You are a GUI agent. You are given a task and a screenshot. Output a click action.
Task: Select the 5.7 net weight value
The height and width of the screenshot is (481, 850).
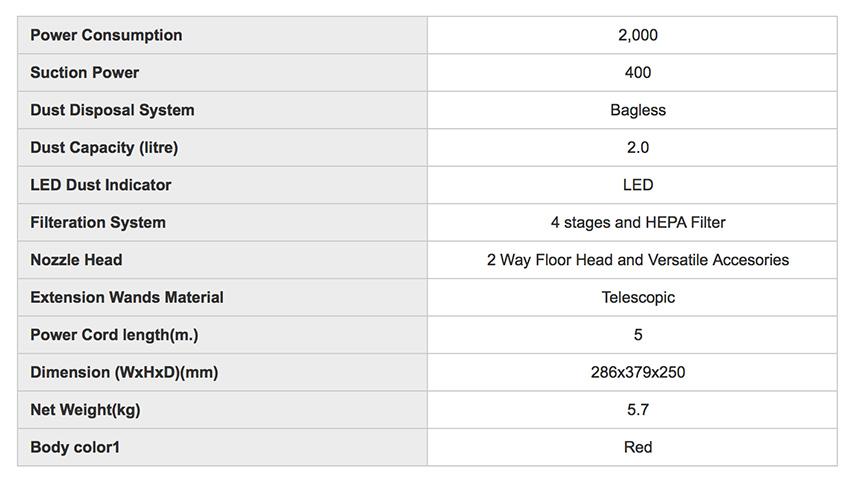point(638,410)
